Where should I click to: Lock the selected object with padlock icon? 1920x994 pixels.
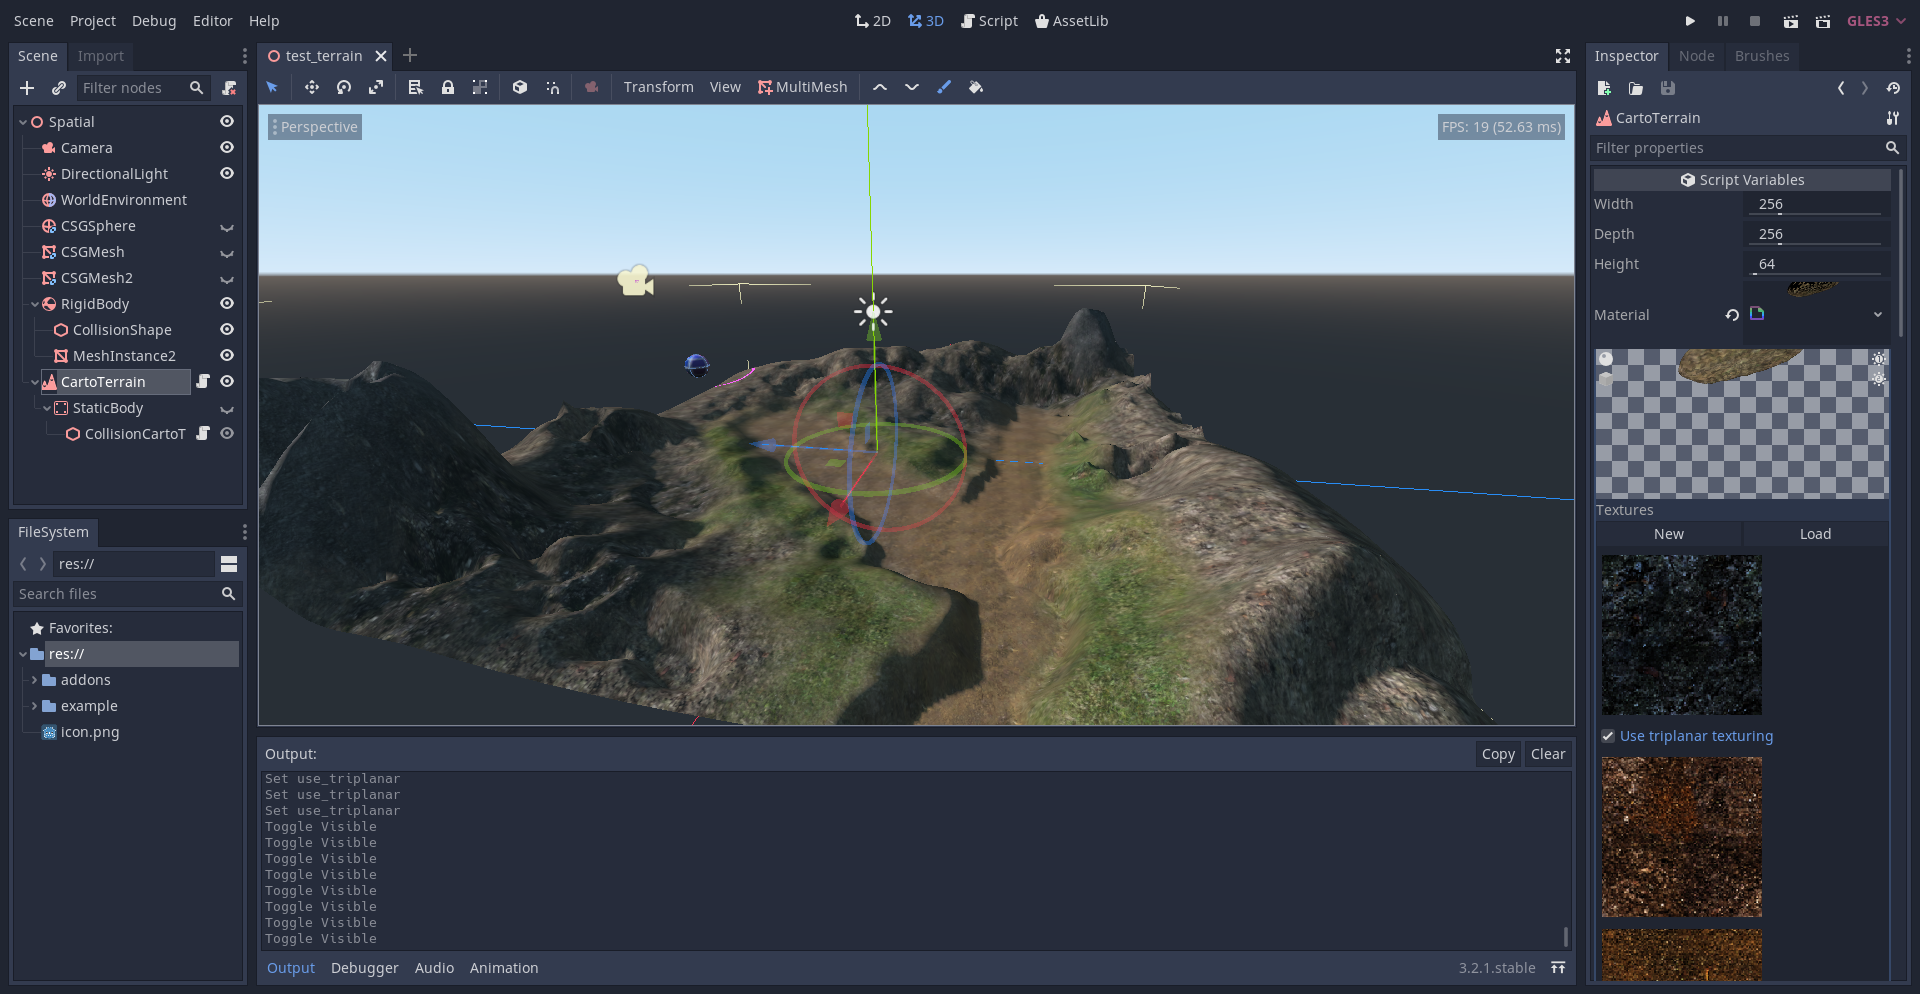point(448,88)
